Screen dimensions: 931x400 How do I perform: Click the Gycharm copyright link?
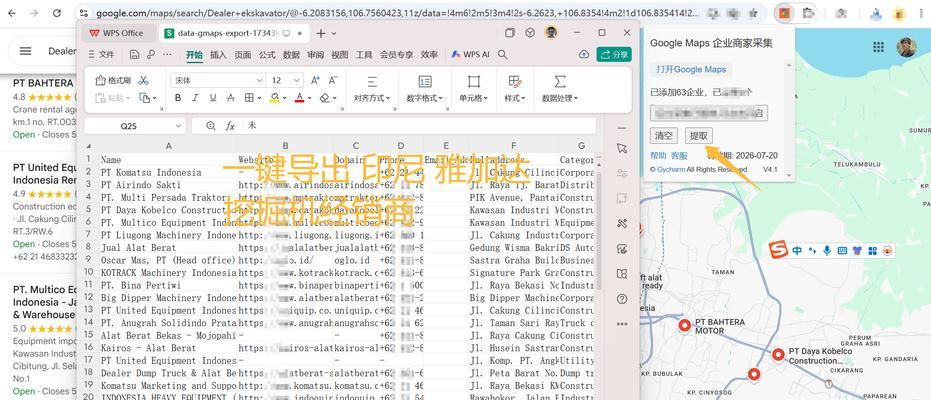pos(670,170)
